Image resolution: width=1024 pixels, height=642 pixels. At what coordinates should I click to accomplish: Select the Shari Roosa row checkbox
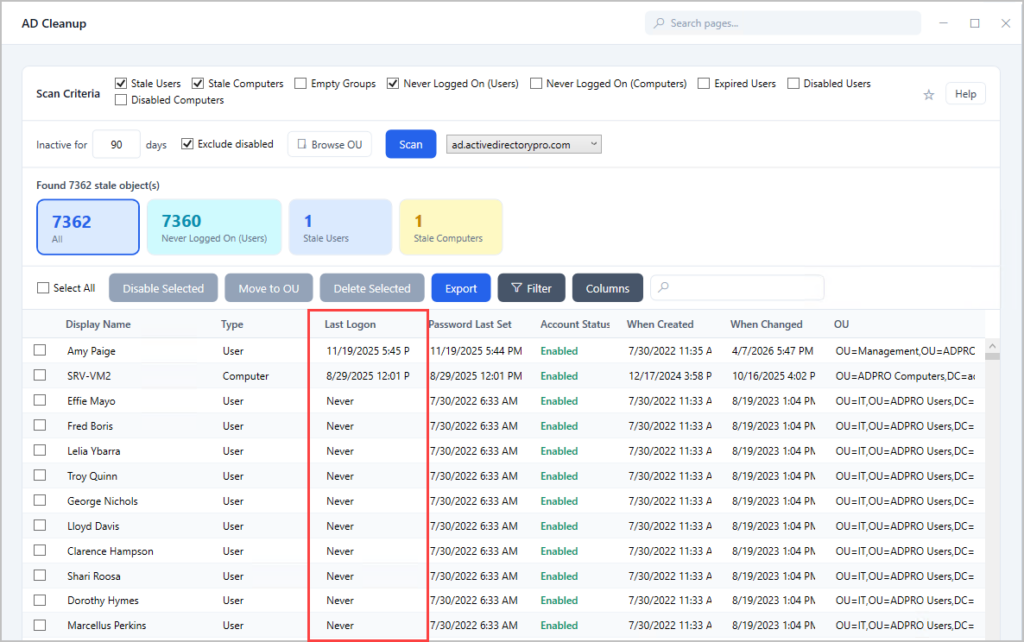tap(40, 575)
